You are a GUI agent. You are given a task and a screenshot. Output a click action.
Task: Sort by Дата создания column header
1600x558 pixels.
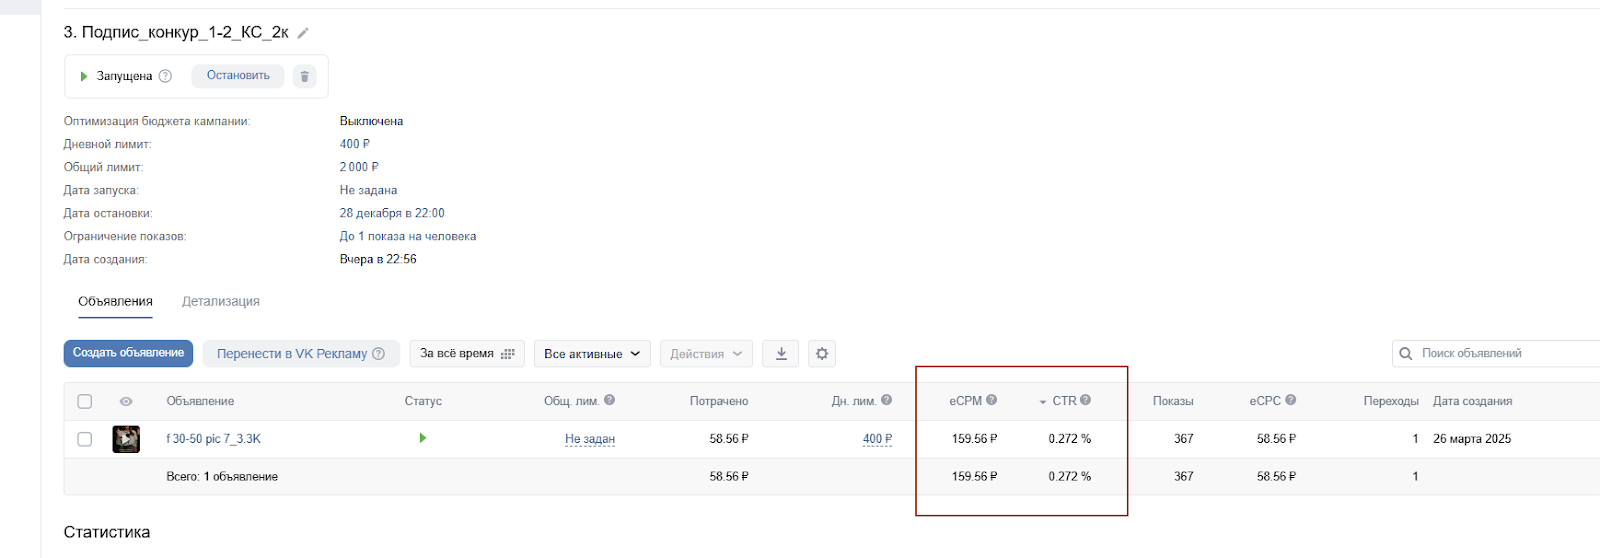tap(1472, 401)
